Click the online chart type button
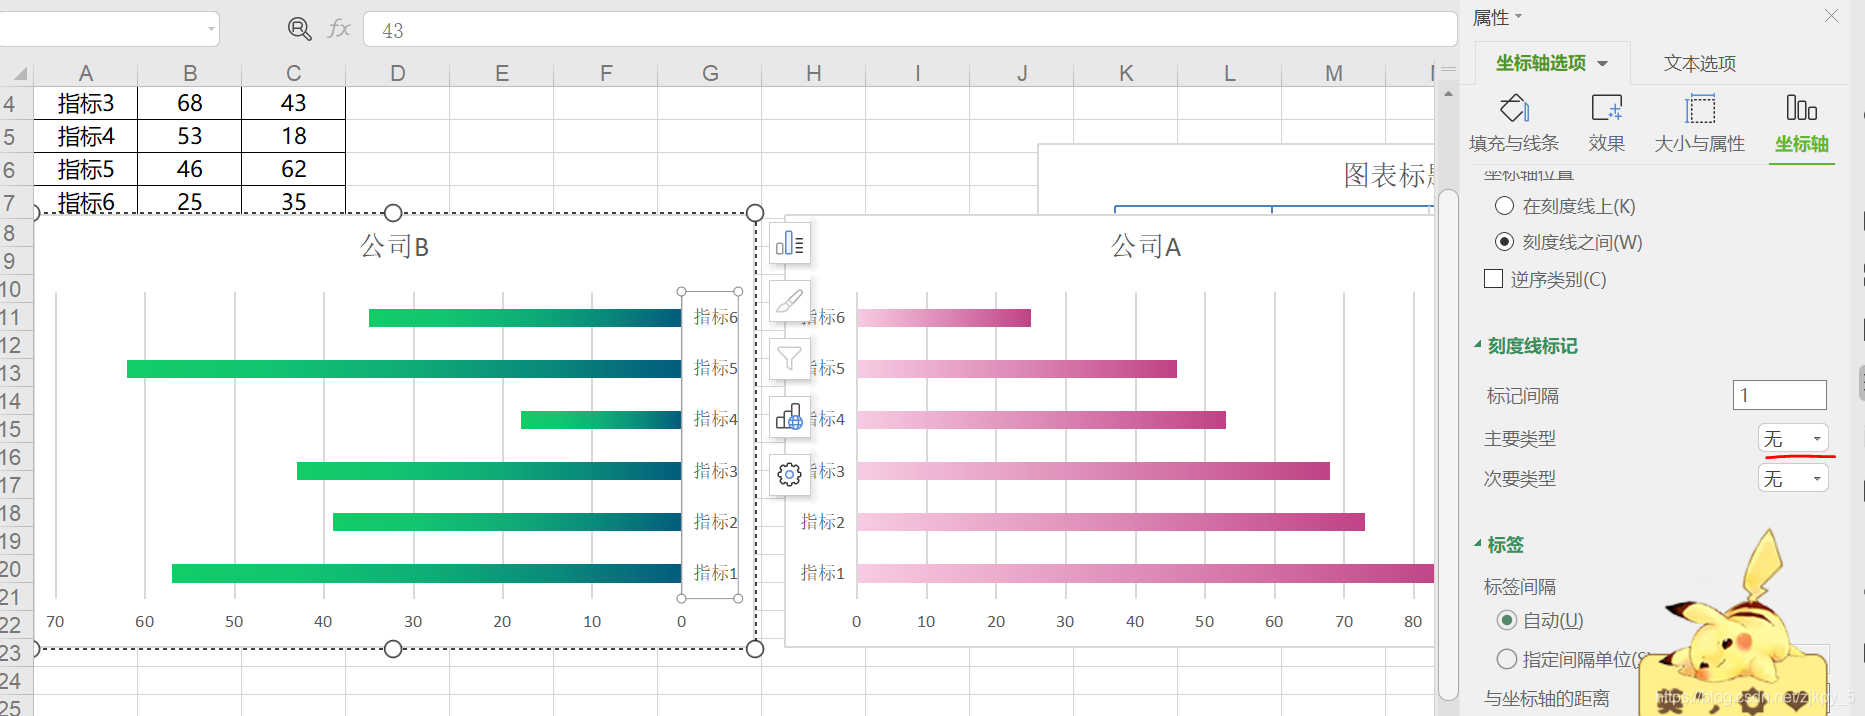Image resolution: width=1865 pixels, height=716 pixels. [x=790, y=417]
